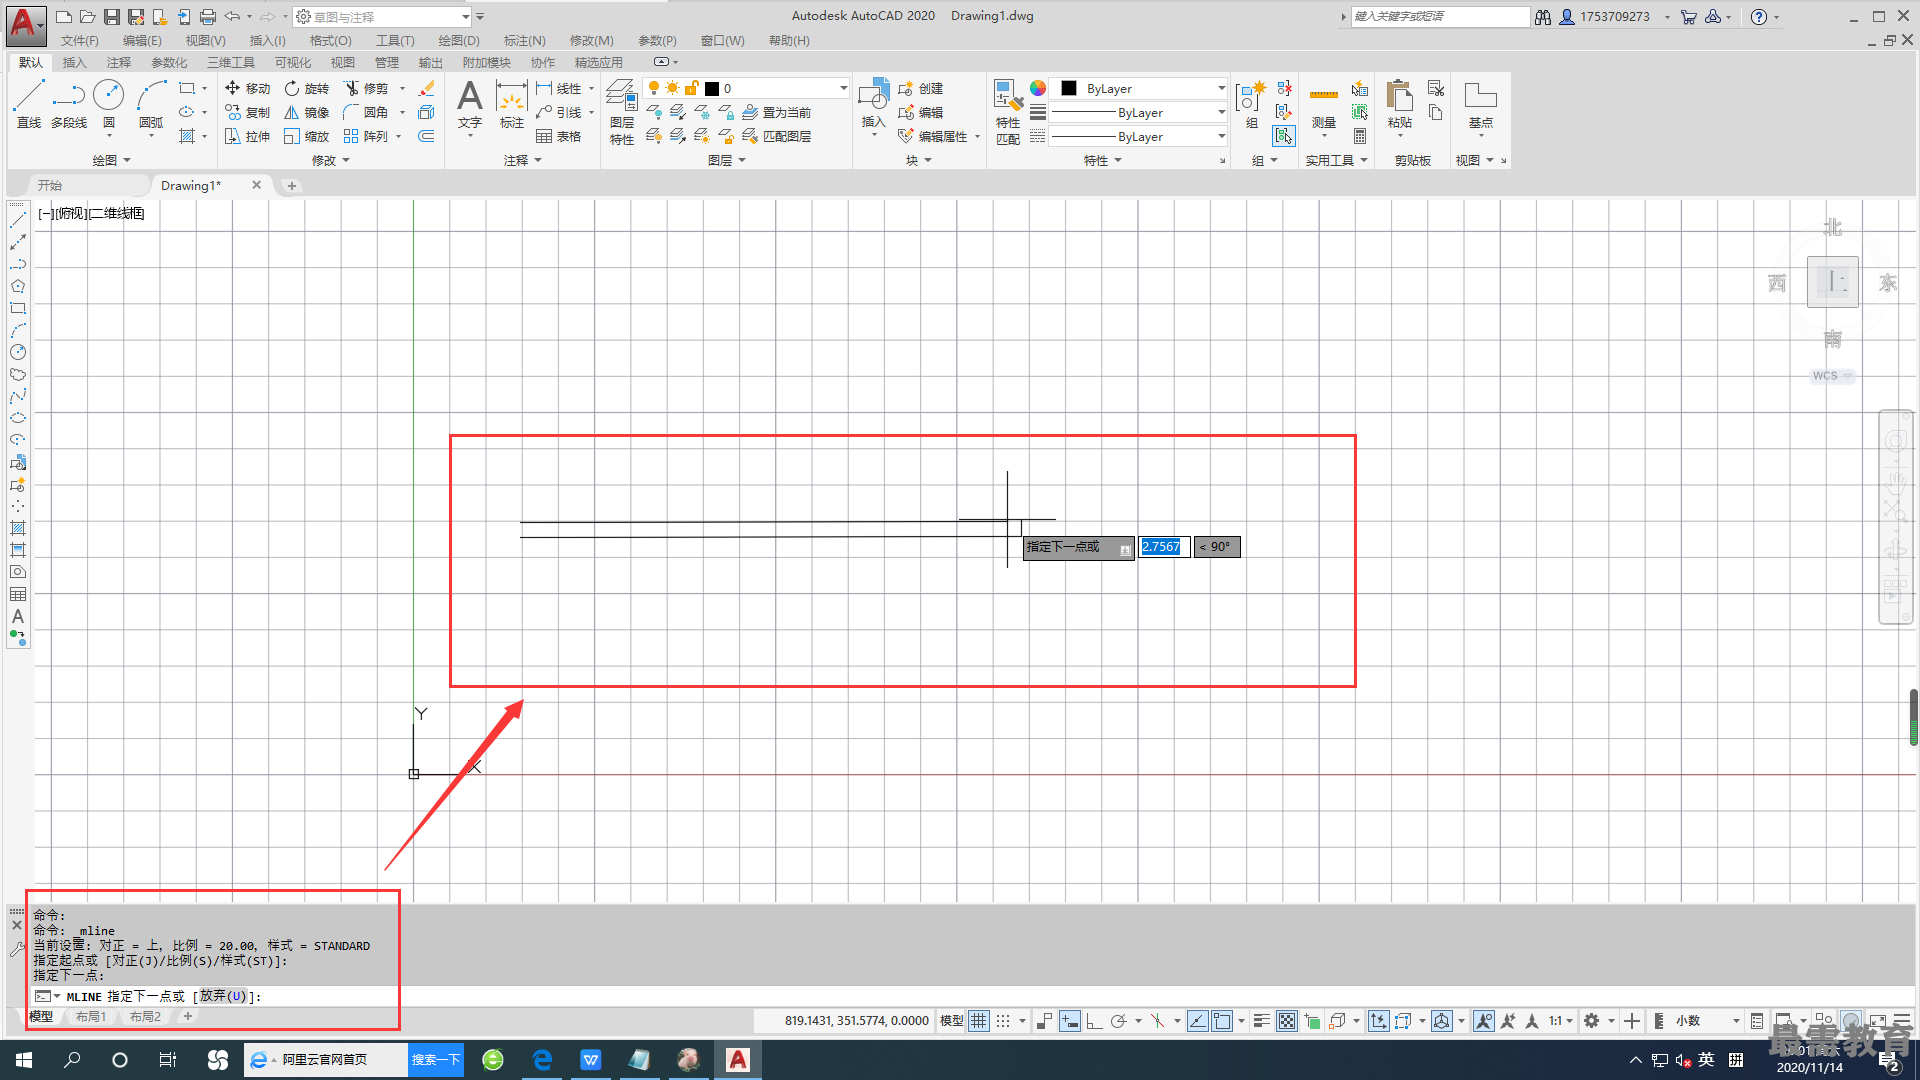Viewport: 1920px width, 1080px height.
Task: Click the erase tool in the Modify panel
Action: 427,88
